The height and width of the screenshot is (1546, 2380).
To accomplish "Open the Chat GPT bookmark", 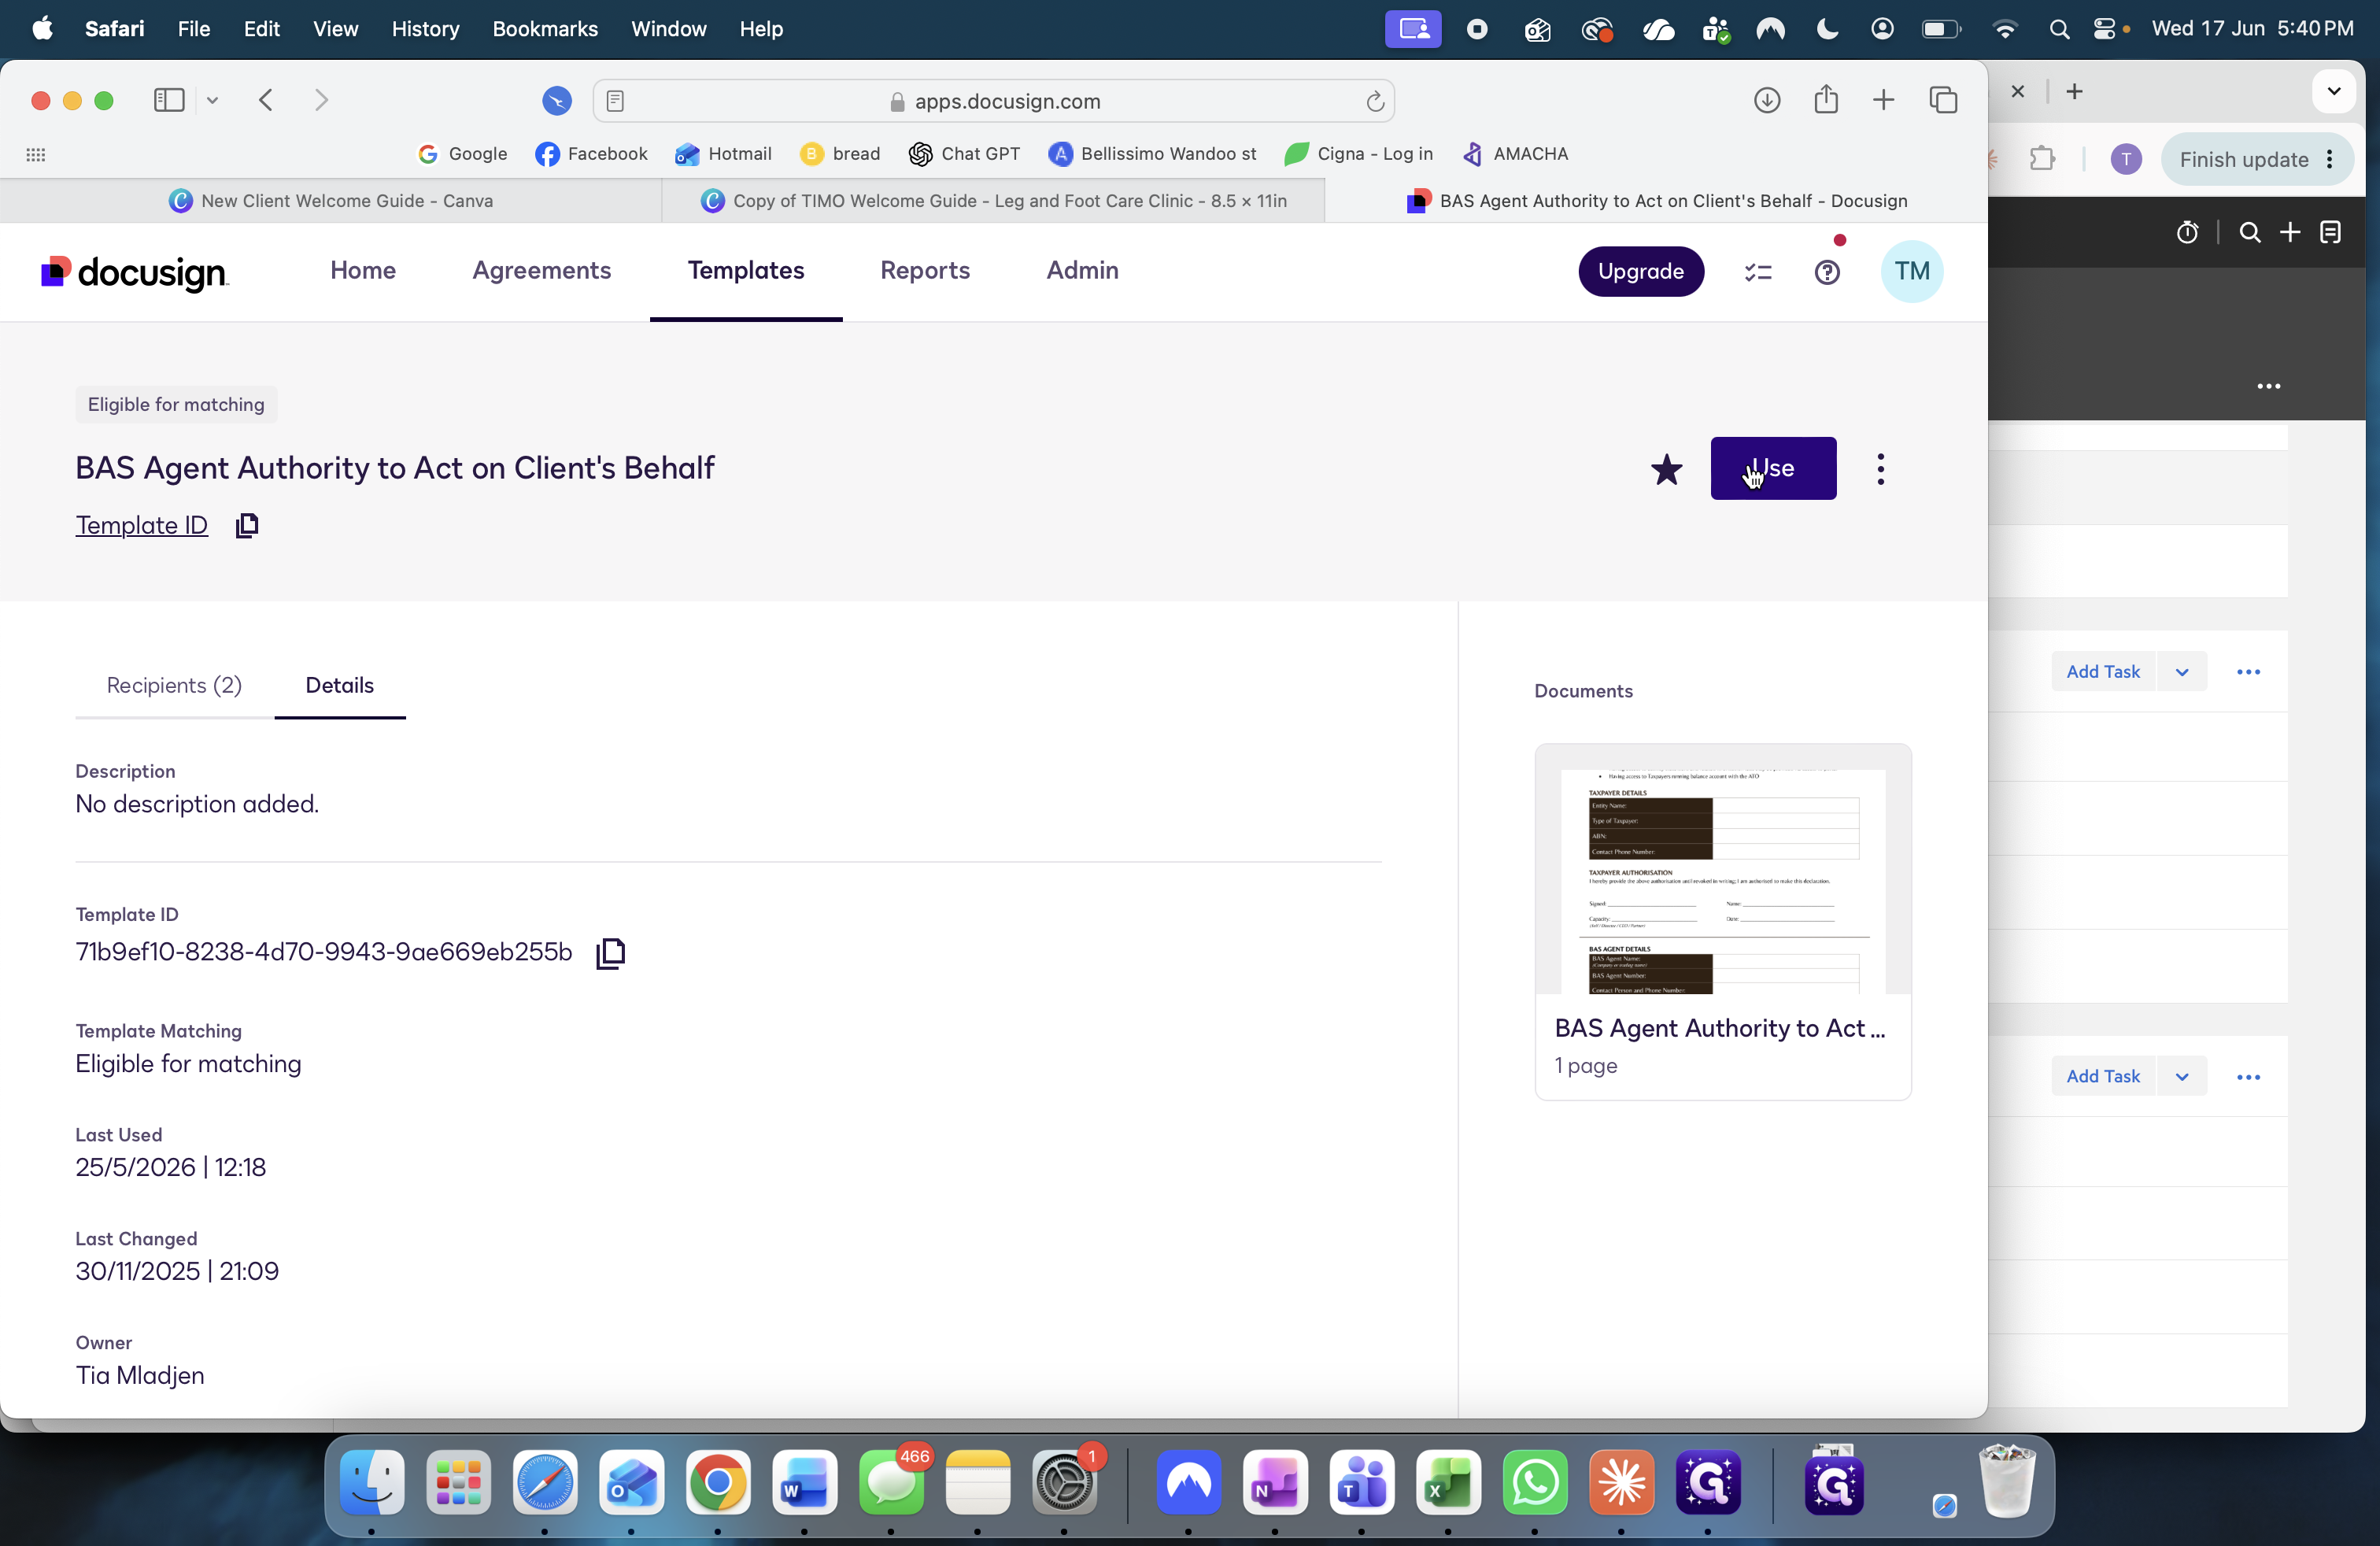I will [x=965, y=154].
